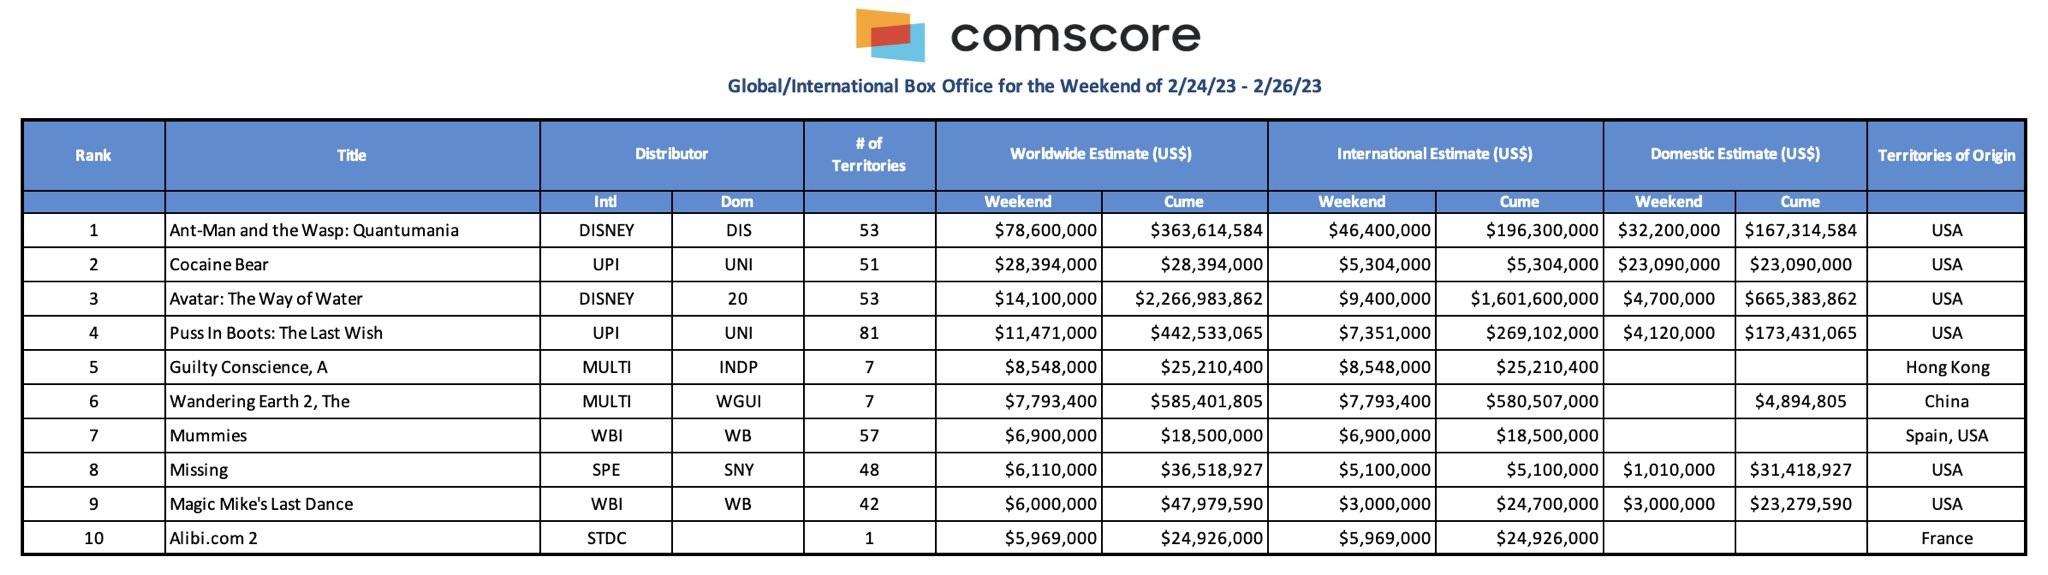Screen dimensions: 2048x575
Task: Select Avatar: The Way of Water row title
Action: pyautogui.click(x=266, y=298)
